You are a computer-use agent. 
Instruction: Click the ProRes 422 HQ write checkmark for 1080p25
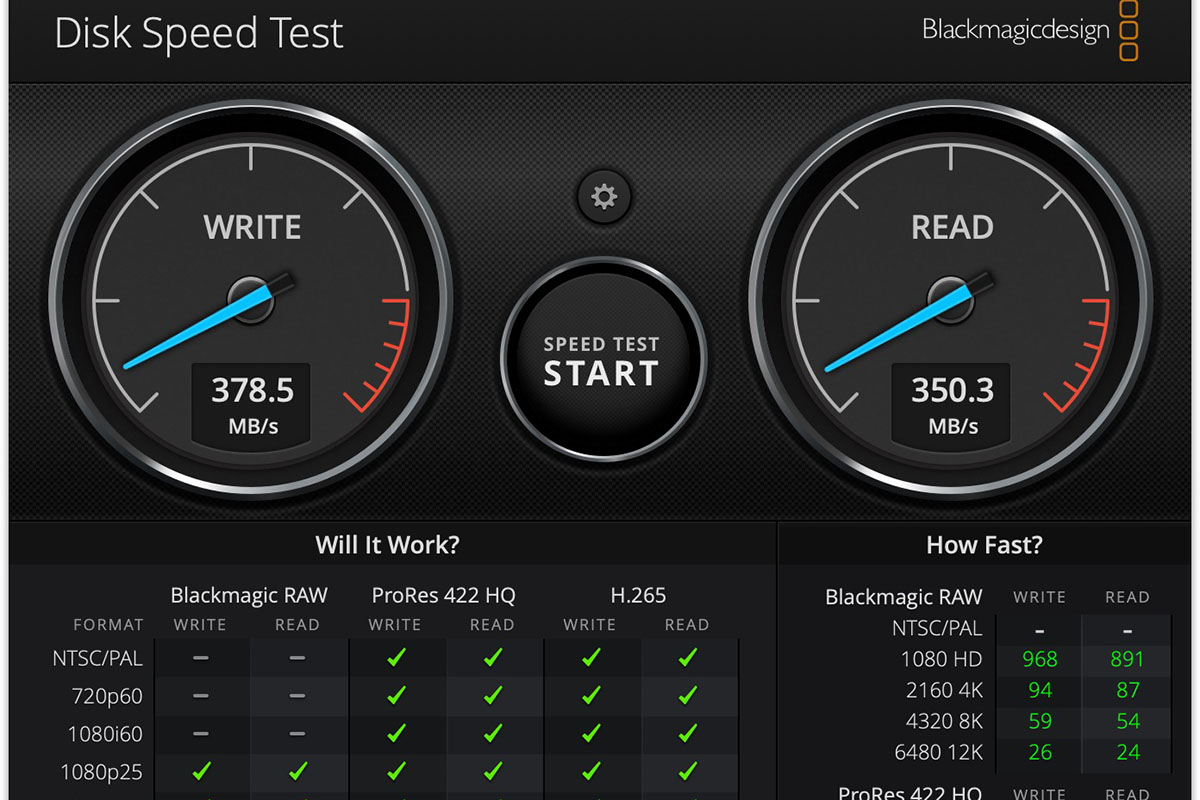396,771
